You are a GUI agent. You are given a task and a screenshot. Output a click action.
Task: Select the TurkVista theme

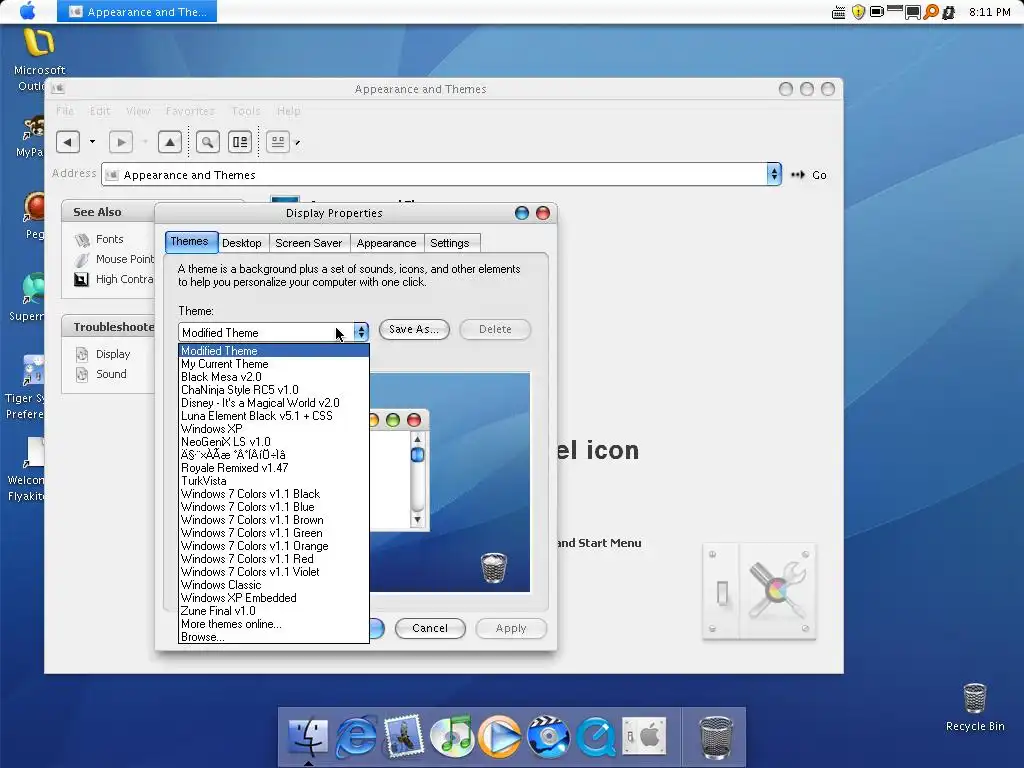tap(274, 481)
